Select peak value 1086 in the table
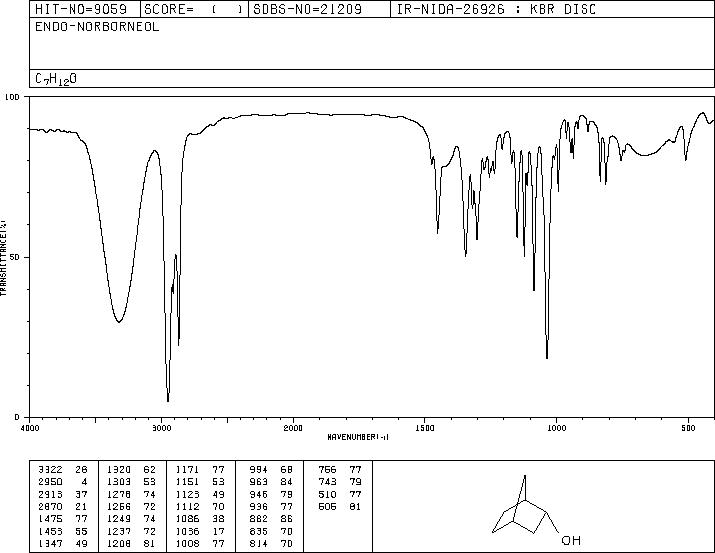This screenshot has height=553, width=715. point(187,519)
